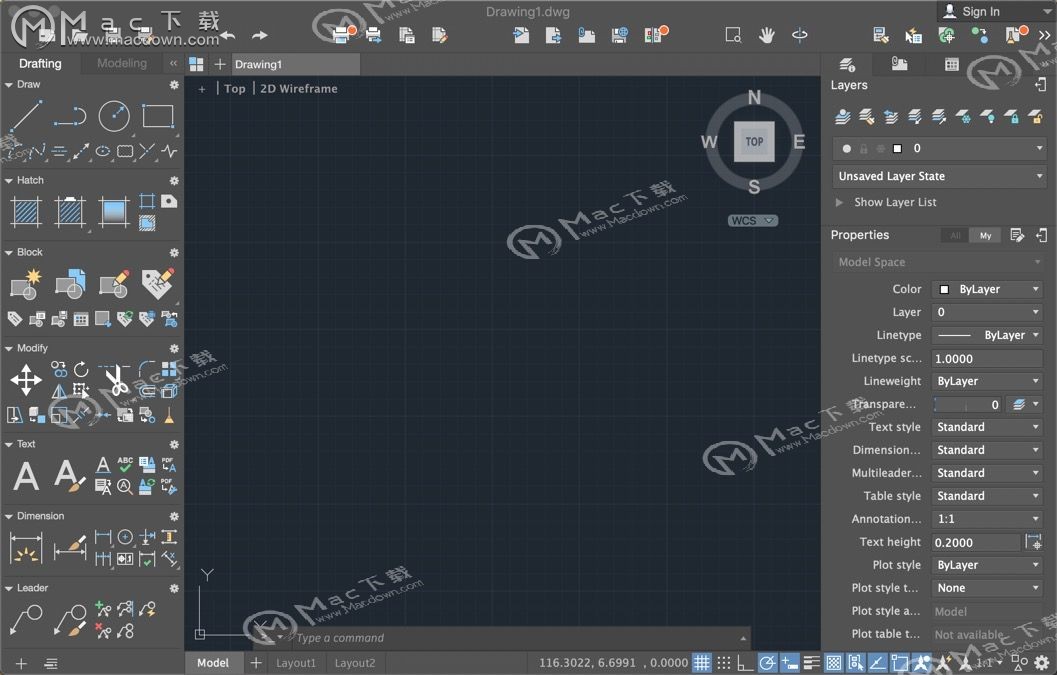Select the Trim scissors tool
1057x675 pixels.
[115, 380]
